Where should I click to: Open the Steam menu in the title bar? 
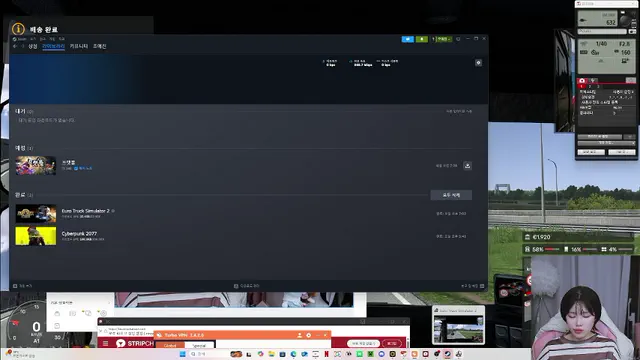[20, 39]
